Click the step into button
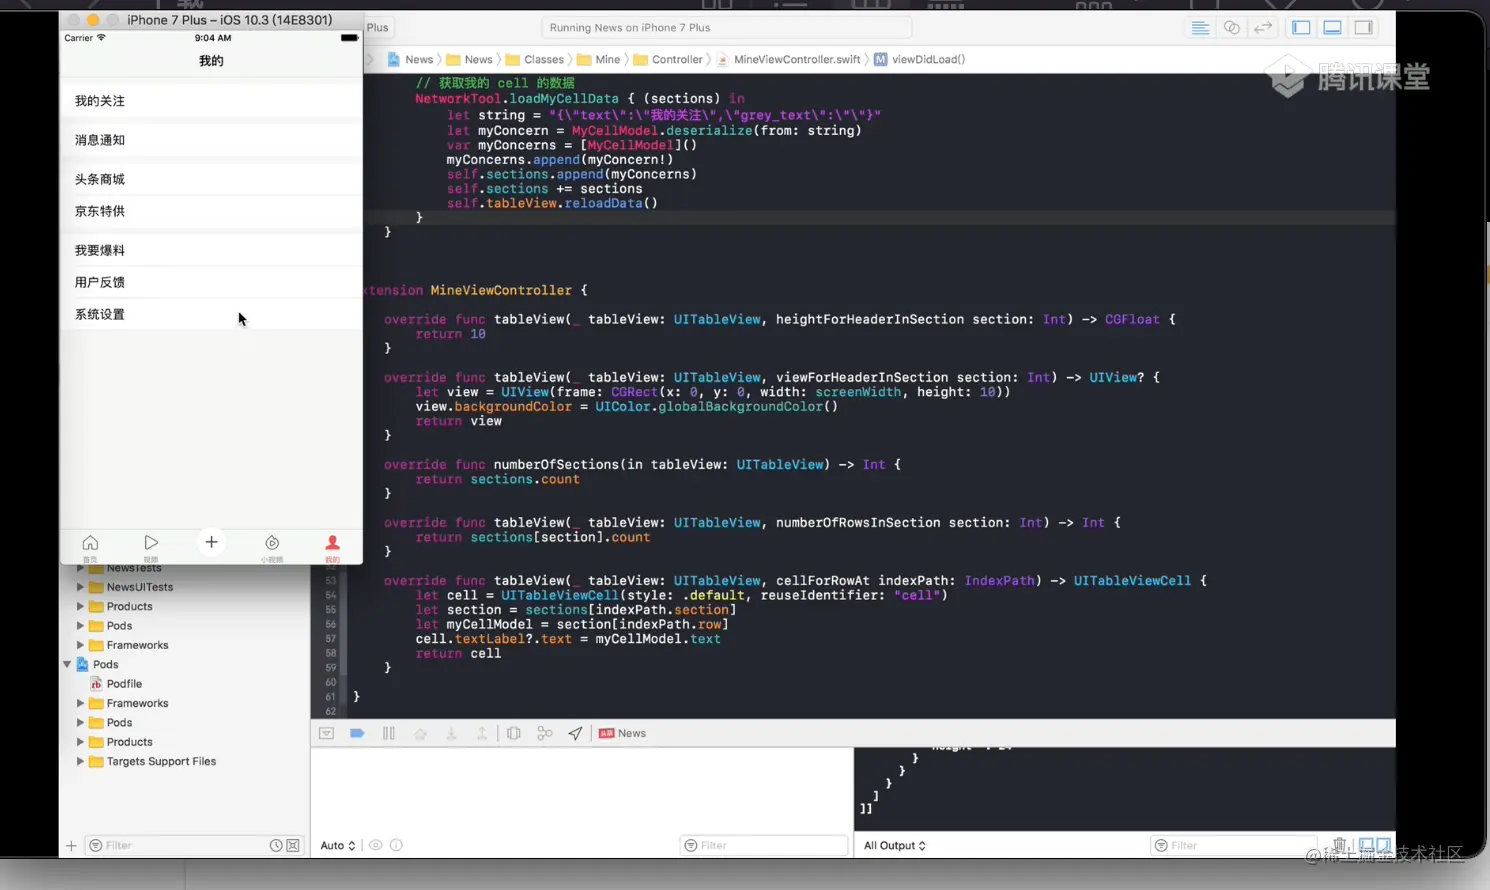The width and height of the screenshot is (1490, 890). [451, 733]
